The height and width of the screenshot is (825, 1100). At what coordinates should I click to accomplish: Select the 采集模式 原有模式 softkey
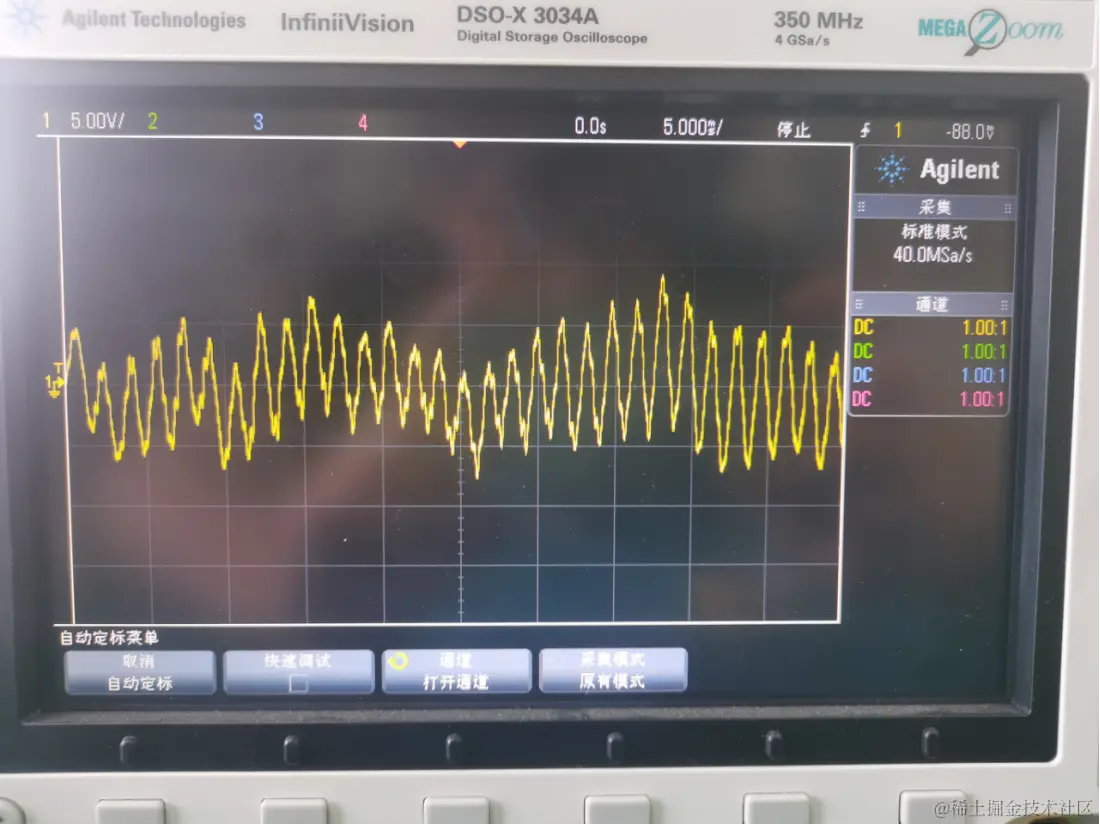click(613, 670)
